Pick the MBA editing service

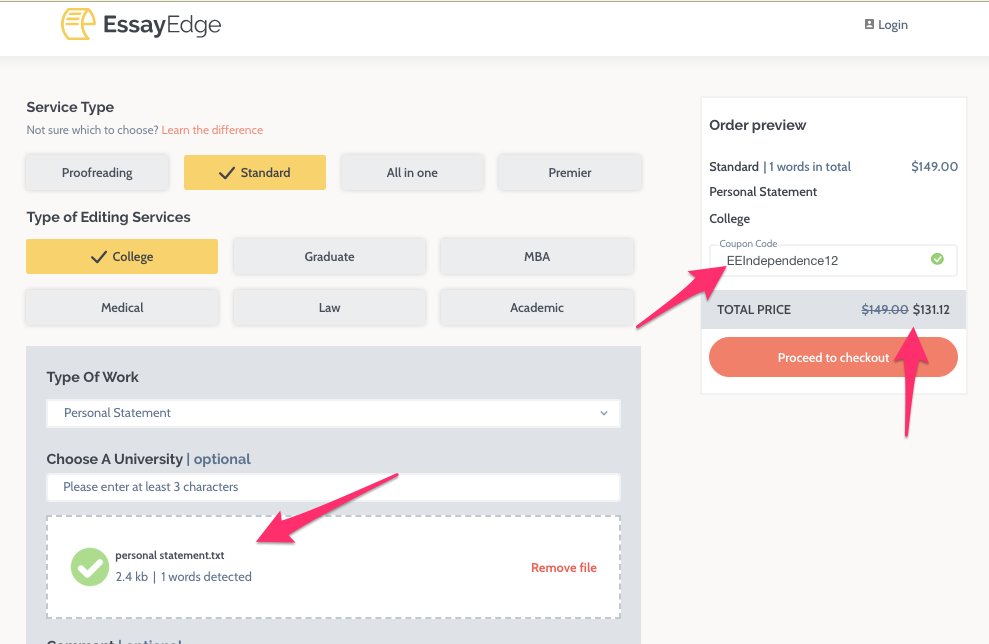[x=537, y=257]
